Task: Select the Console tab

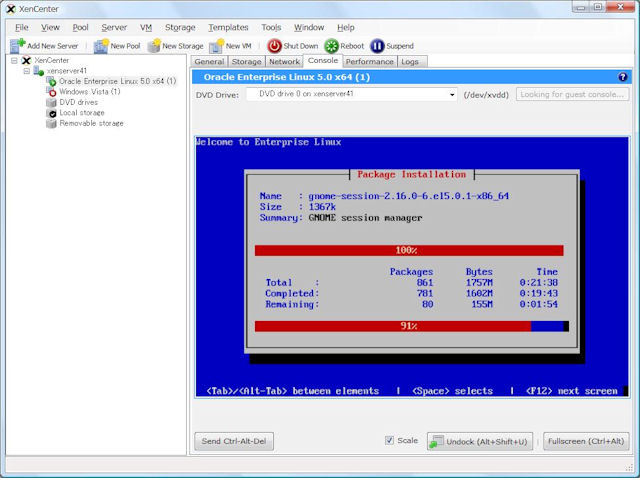Action: click(323, 60)
